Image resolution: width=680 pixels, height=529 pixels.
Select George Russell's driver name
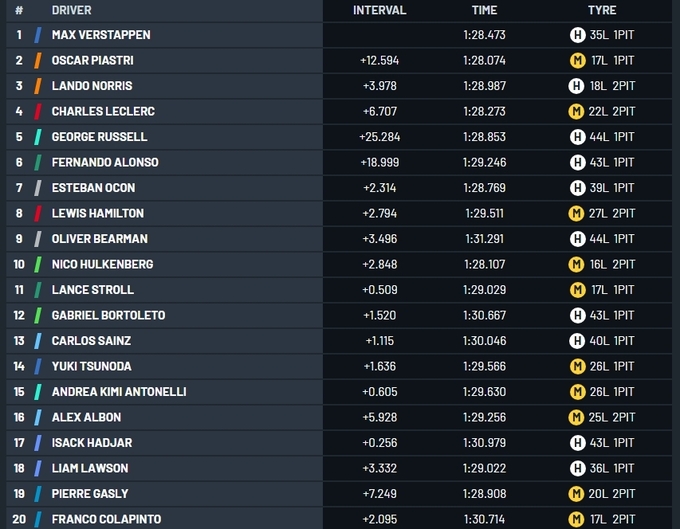coord(99,137)
